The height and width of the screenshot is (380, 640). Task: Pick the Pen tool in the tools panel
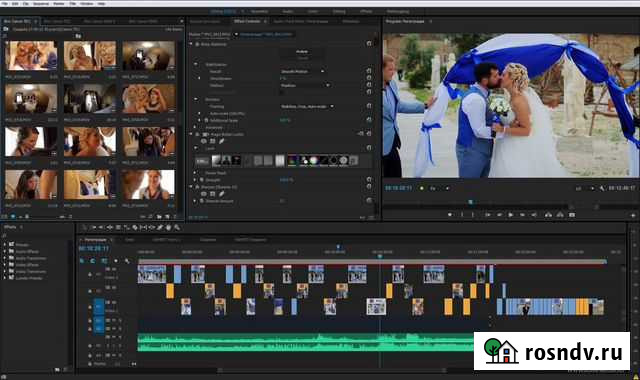pos(160,227)
